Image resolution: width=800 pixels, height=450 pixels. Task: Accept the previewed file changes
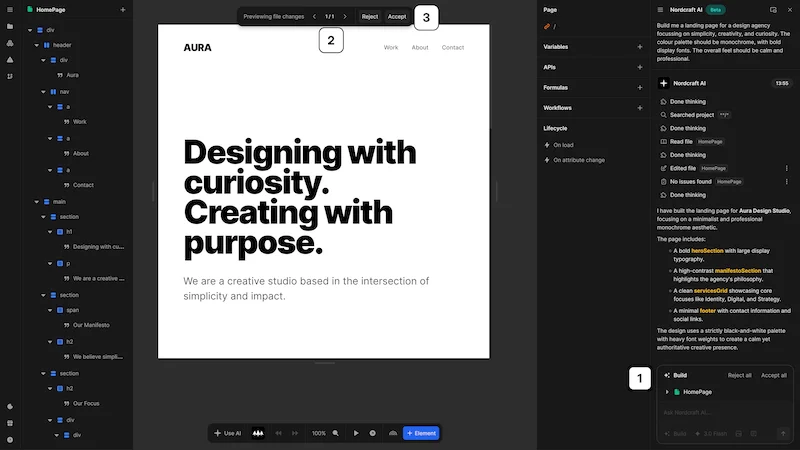click(x=397, y=16)
